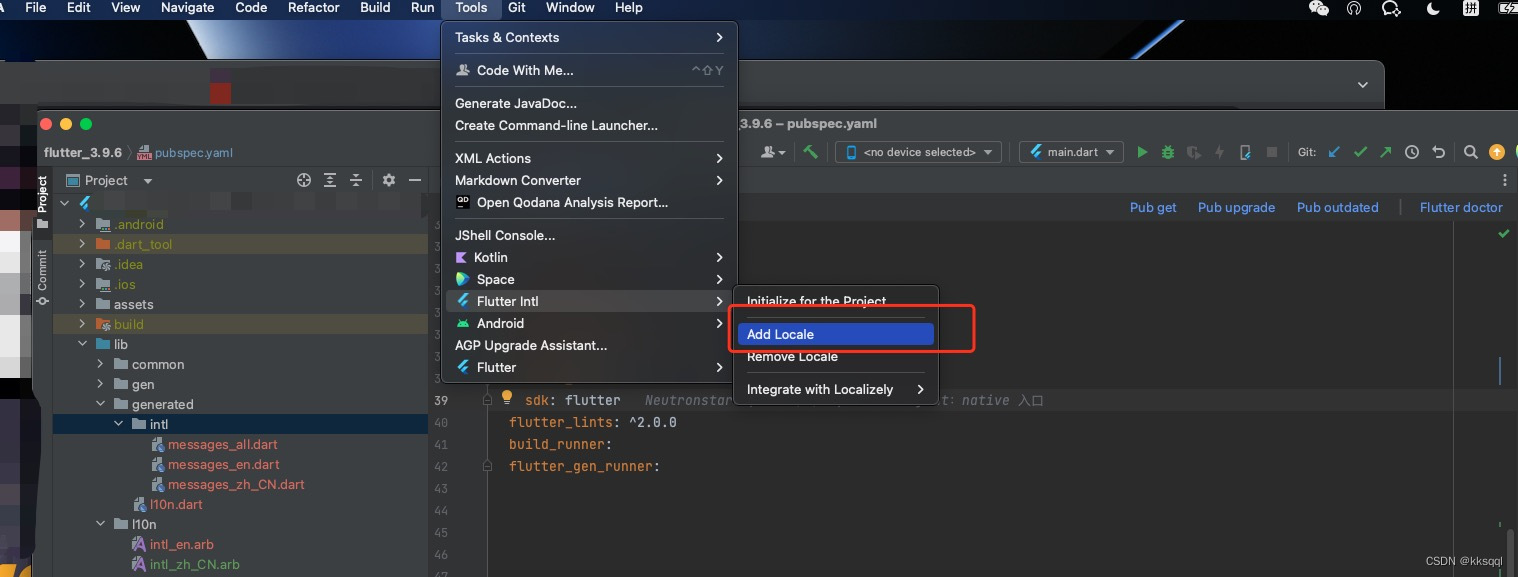Expand the .idea folder arrow
The width and height of the screenshot is (1518, 577).
coord(83,264)
